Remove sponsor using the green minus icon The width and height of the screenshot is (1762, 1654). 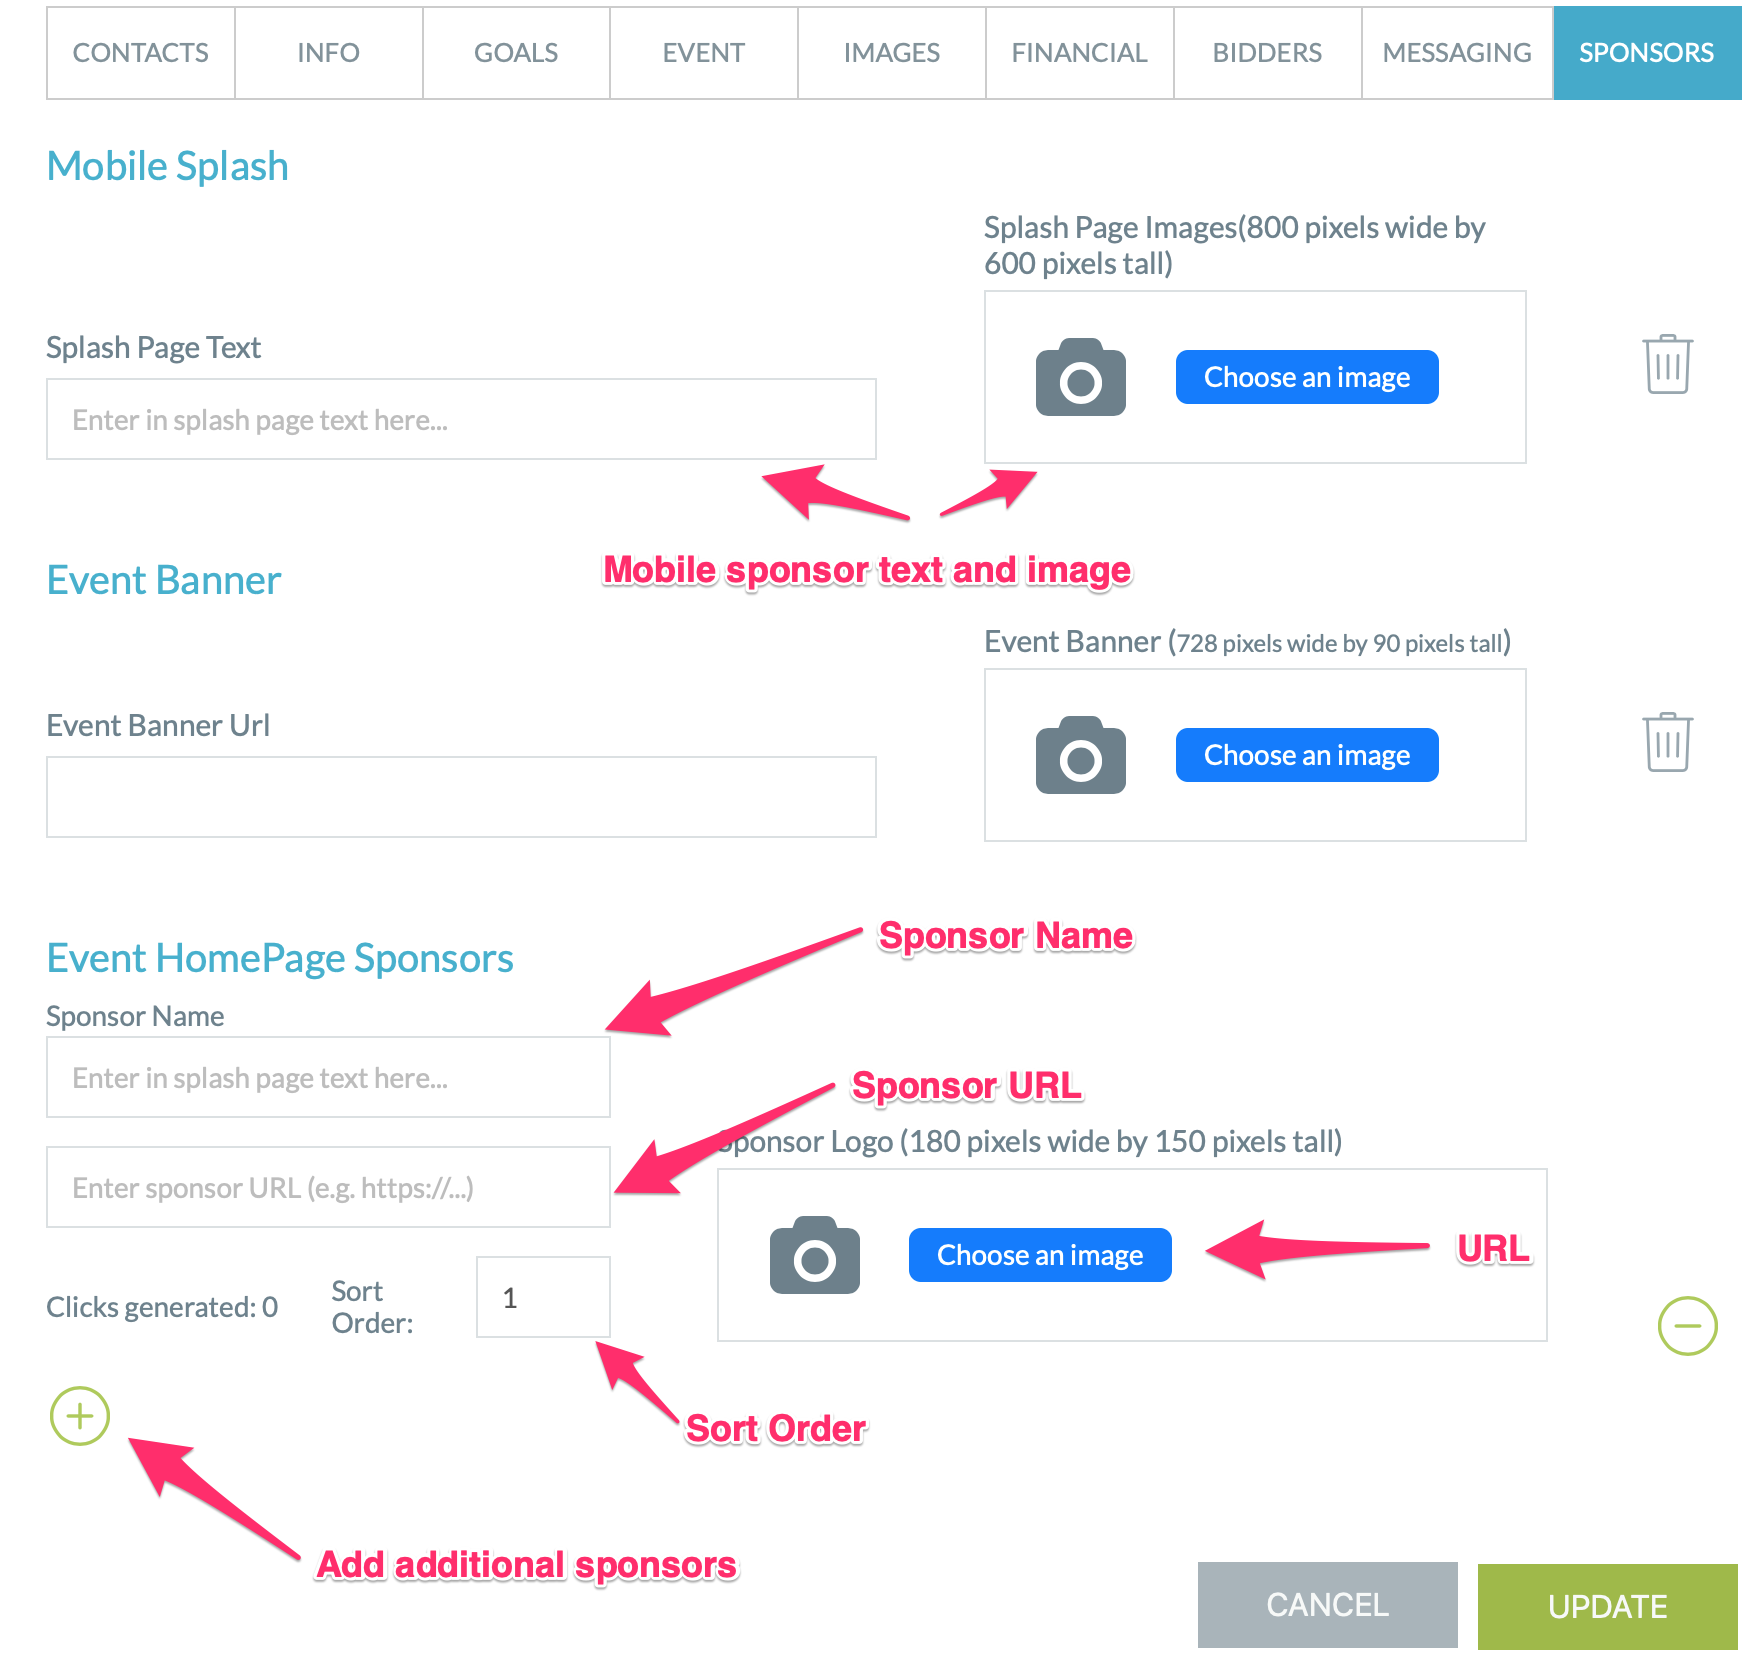[1687, 1326]
